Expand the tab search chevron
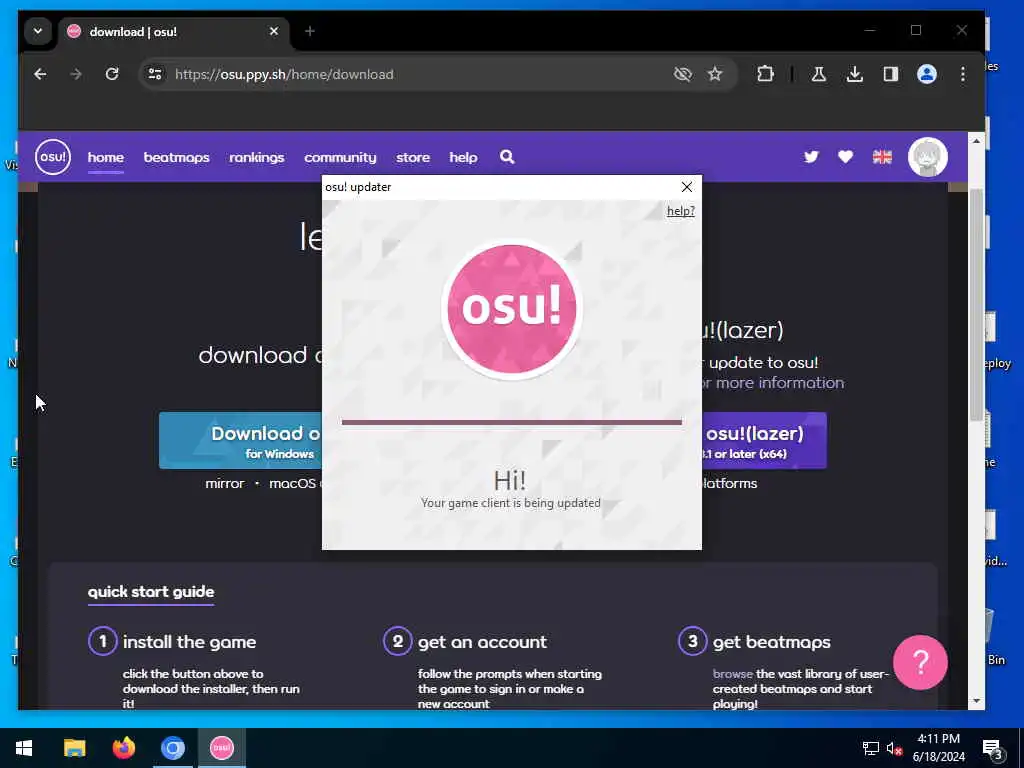The image size is (1024, 768). [x=38, y=31]
